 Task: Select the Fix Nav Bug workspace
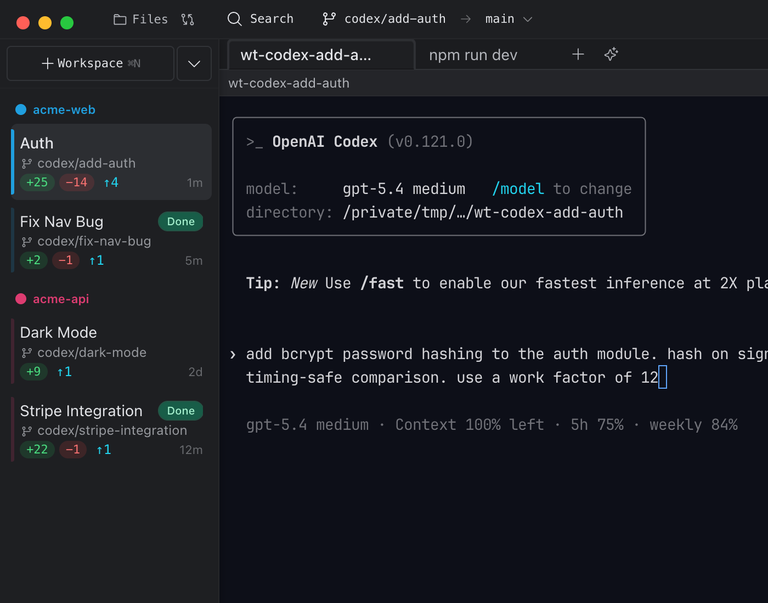(111, 241)
